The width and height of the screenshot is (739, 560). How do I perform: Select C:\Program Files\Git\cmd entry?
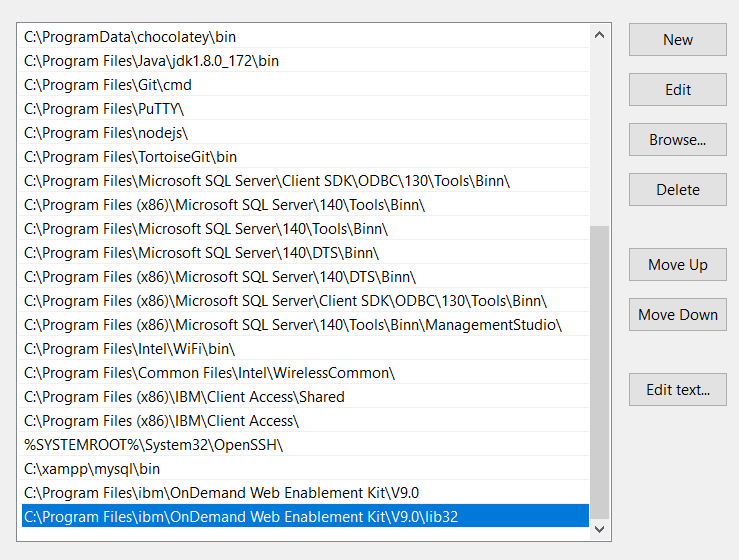pos(303,85)
